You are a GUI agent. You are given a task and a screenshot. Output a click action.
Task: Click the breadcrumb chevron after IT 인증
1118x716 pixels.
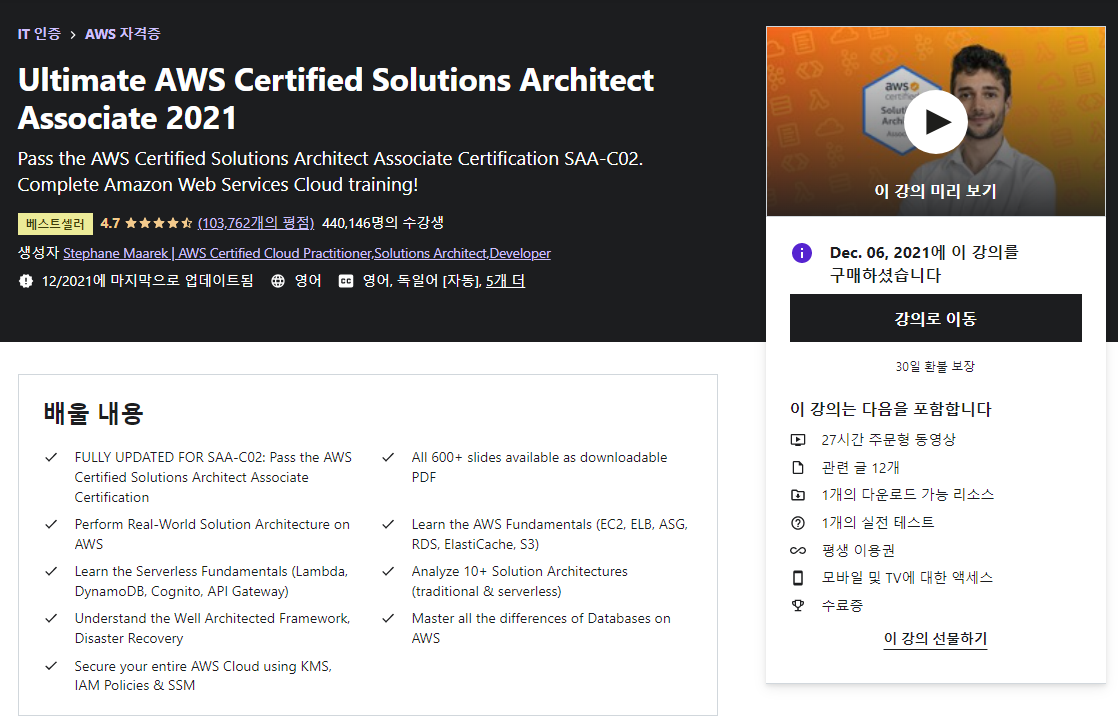click(73, 34)
